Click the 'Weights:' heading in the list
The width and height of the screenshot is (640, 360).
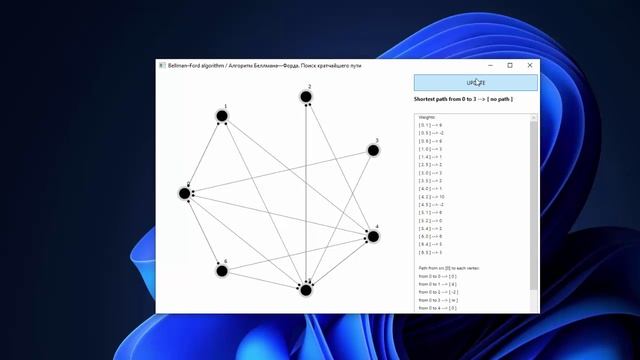pyautogui.click(x=427, y=117)
